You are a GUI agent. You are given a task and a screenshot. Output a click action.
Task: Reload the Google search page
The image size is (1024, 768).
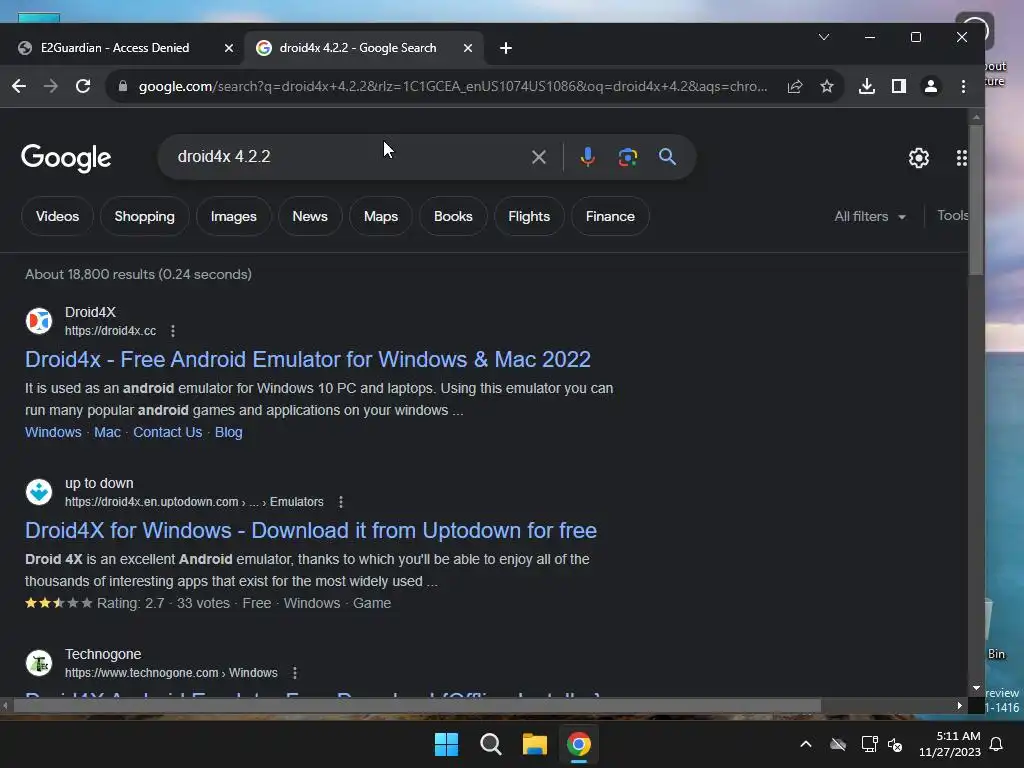(83, 86)
